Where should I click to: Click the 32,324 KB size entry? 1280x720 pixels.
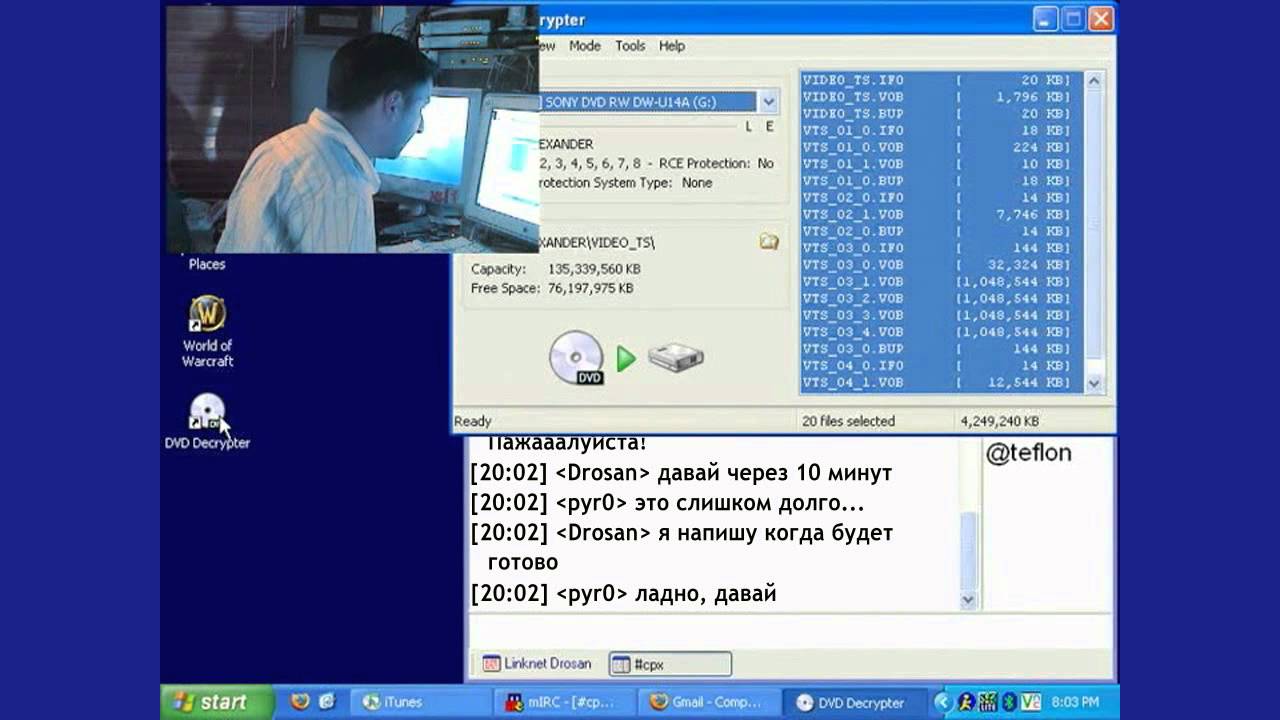pos(1013,265)
